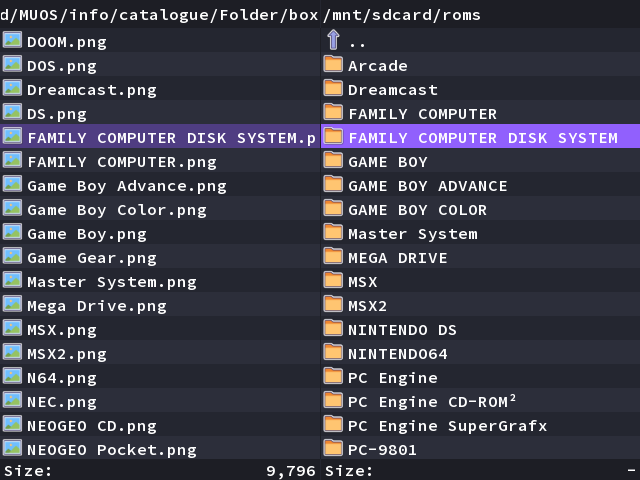
Task: Select the GAME BOY ADVANCE folder
Action: point(480,184)
